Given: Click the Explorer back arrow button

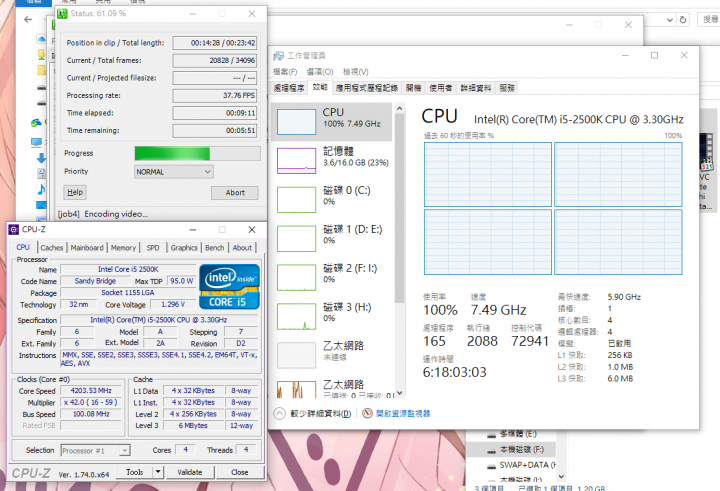Looking at the screenshot, I should 28,19.
